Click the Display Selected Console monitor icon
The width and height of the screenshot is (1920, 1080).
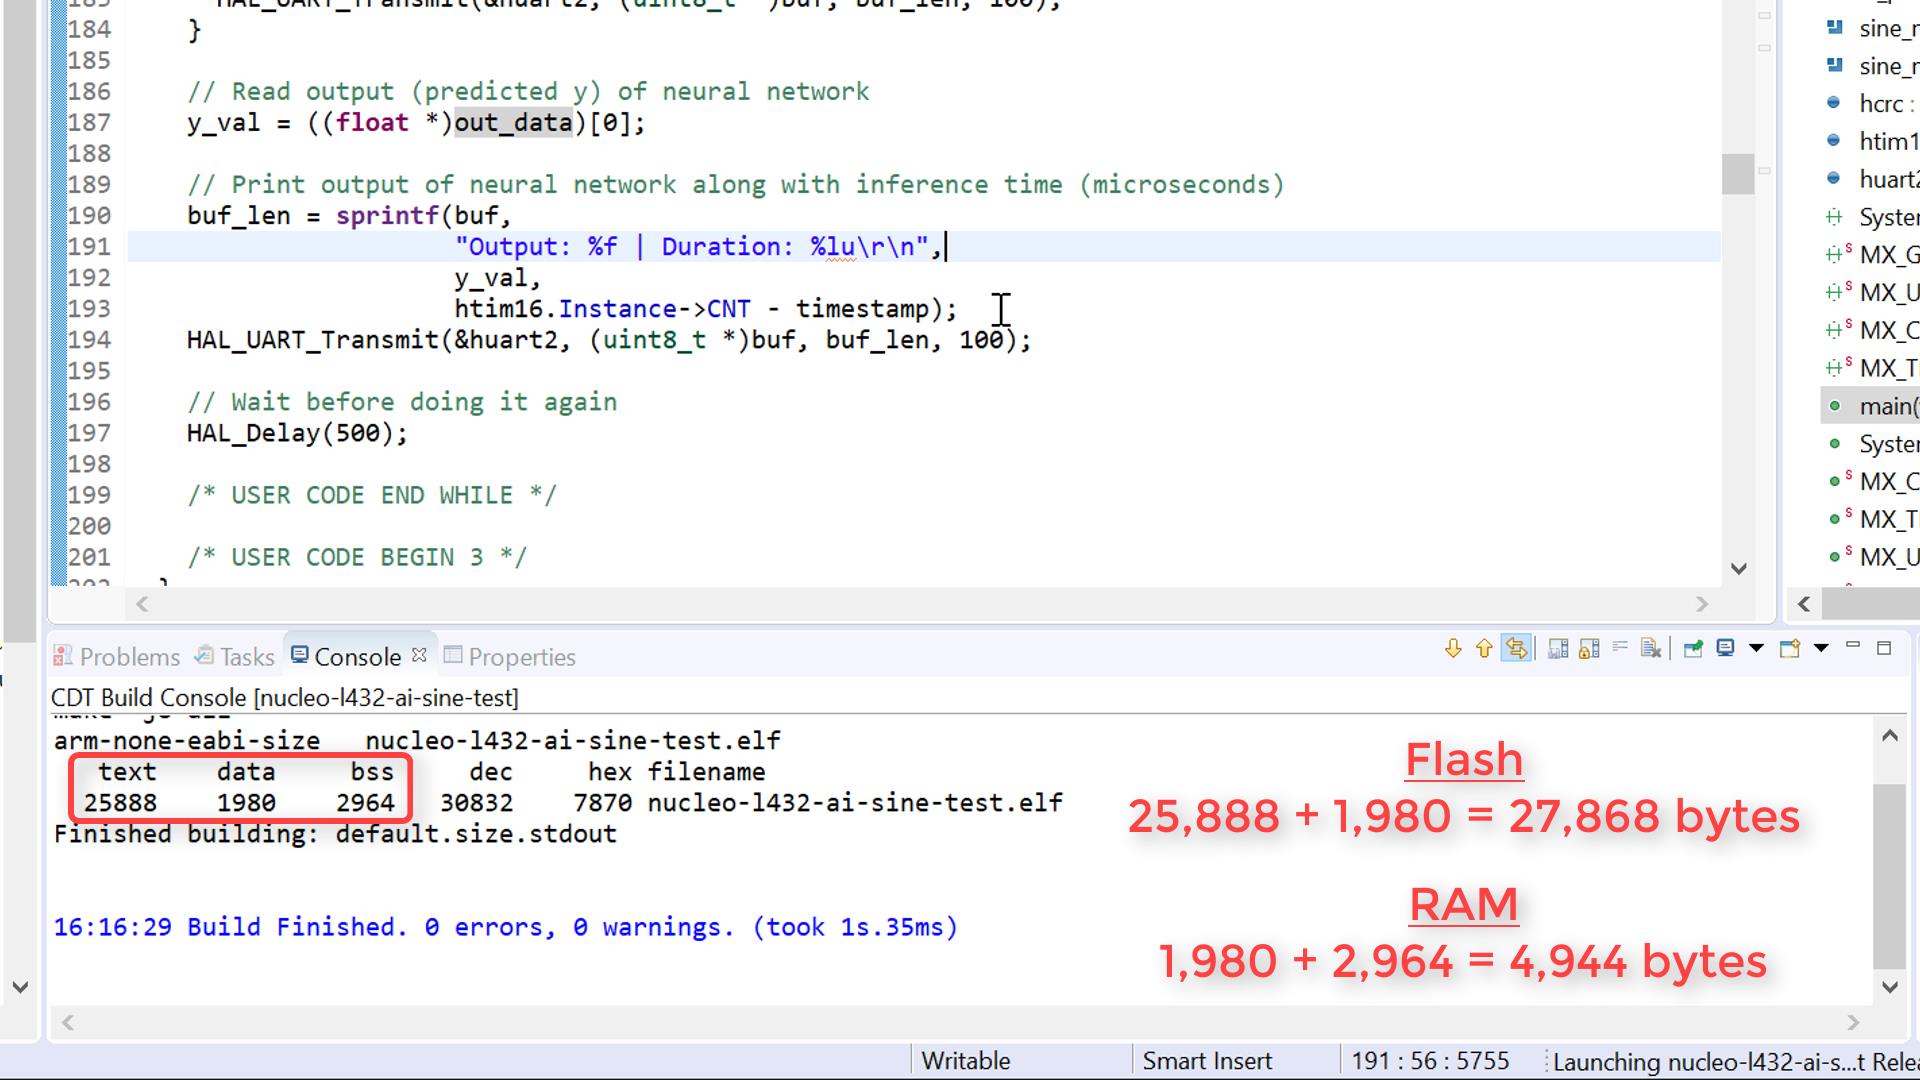[x=1725, y=648]
